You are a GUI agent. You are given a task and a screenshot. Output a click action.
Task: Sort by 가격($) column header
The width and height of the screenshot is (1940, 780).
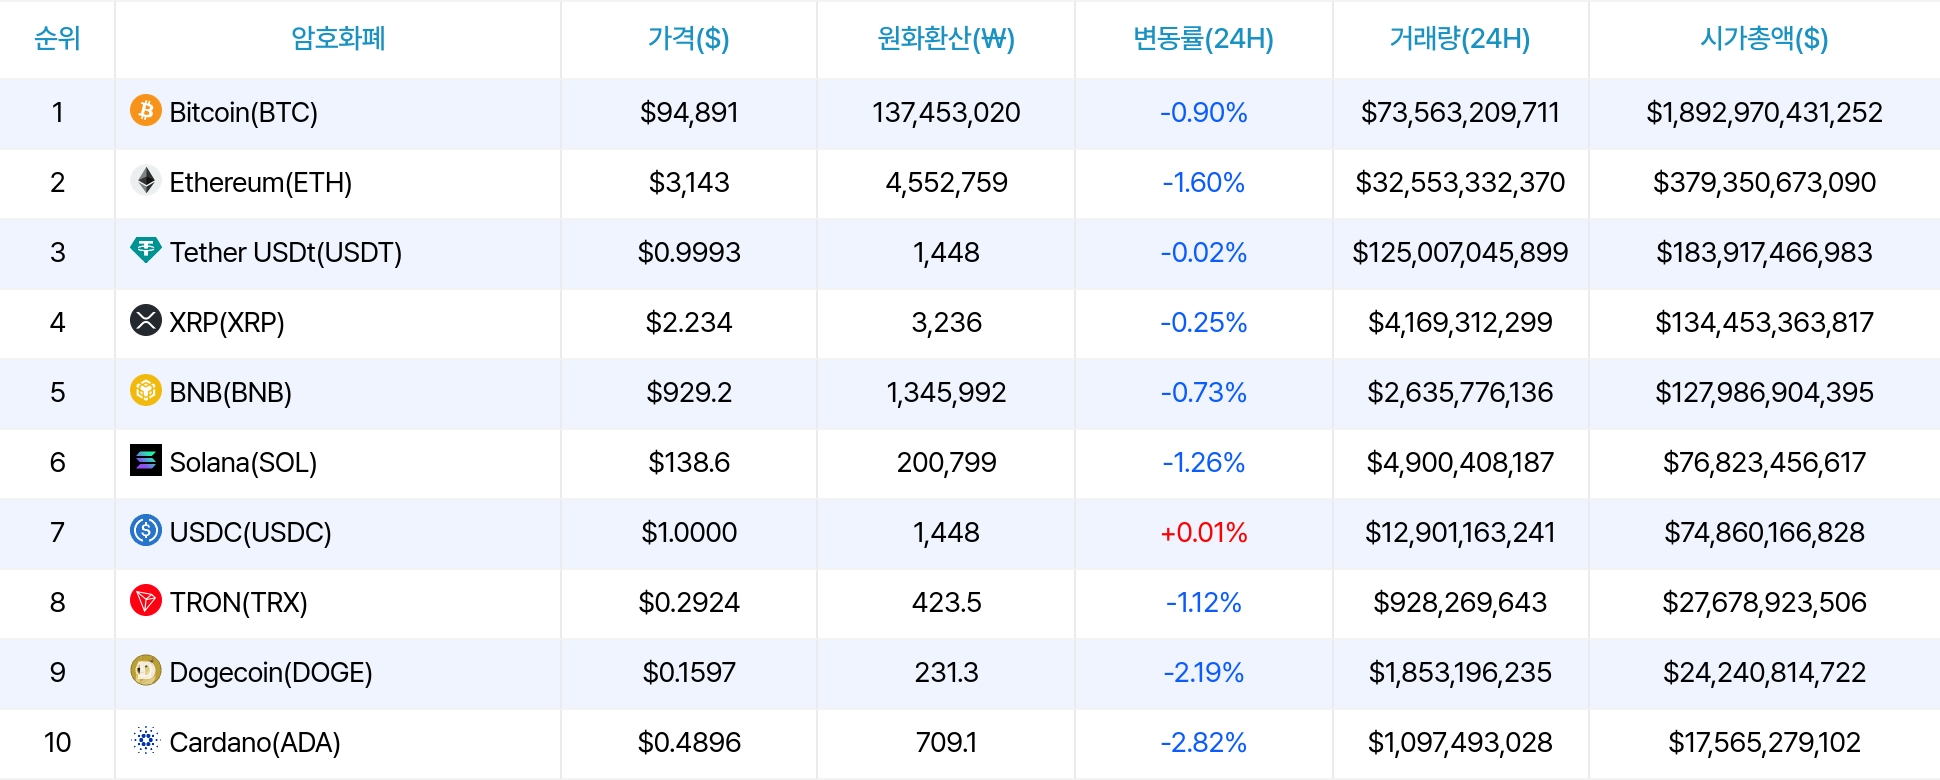click(688, 39)
